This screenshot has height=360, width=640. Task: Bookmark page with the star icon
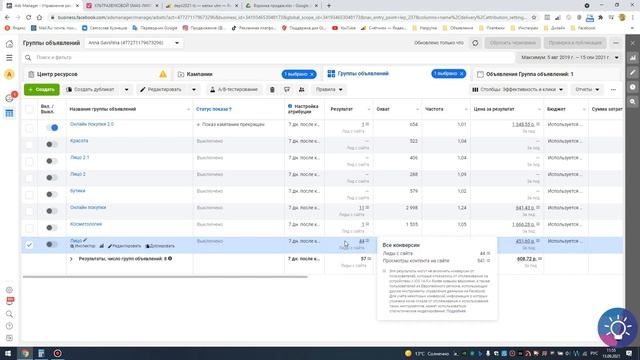(533, 18)
